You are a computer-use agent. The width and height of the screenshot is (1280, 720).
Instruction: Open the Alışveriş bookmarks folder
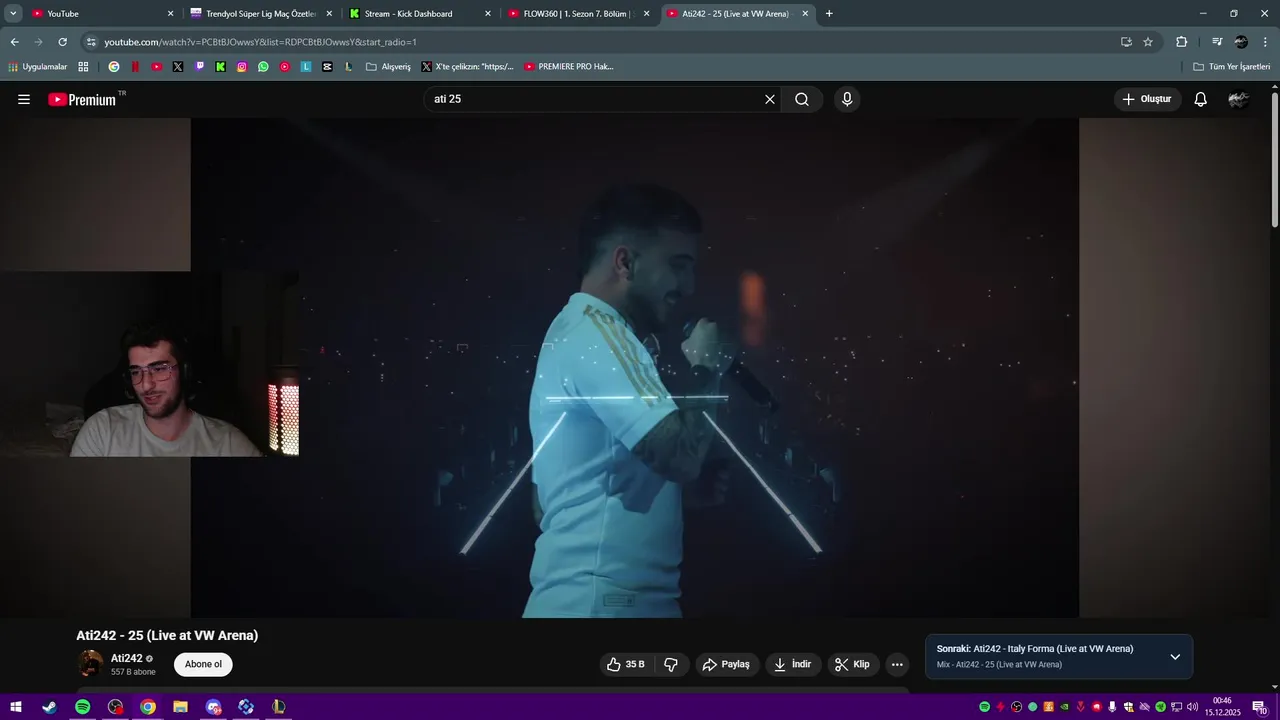pos(388,67)
